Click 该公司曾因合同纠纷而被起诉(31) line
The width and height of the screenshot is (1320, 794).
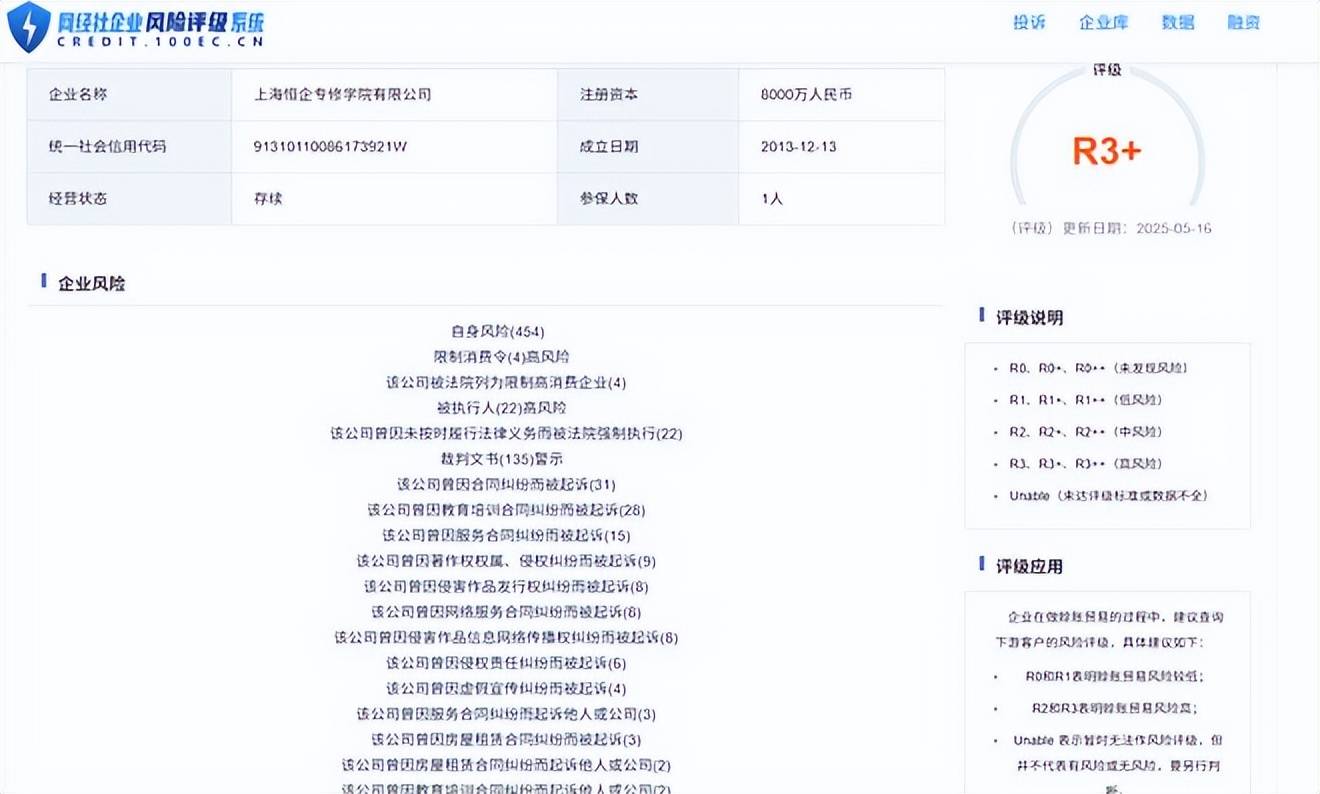(x=506, y=484)
